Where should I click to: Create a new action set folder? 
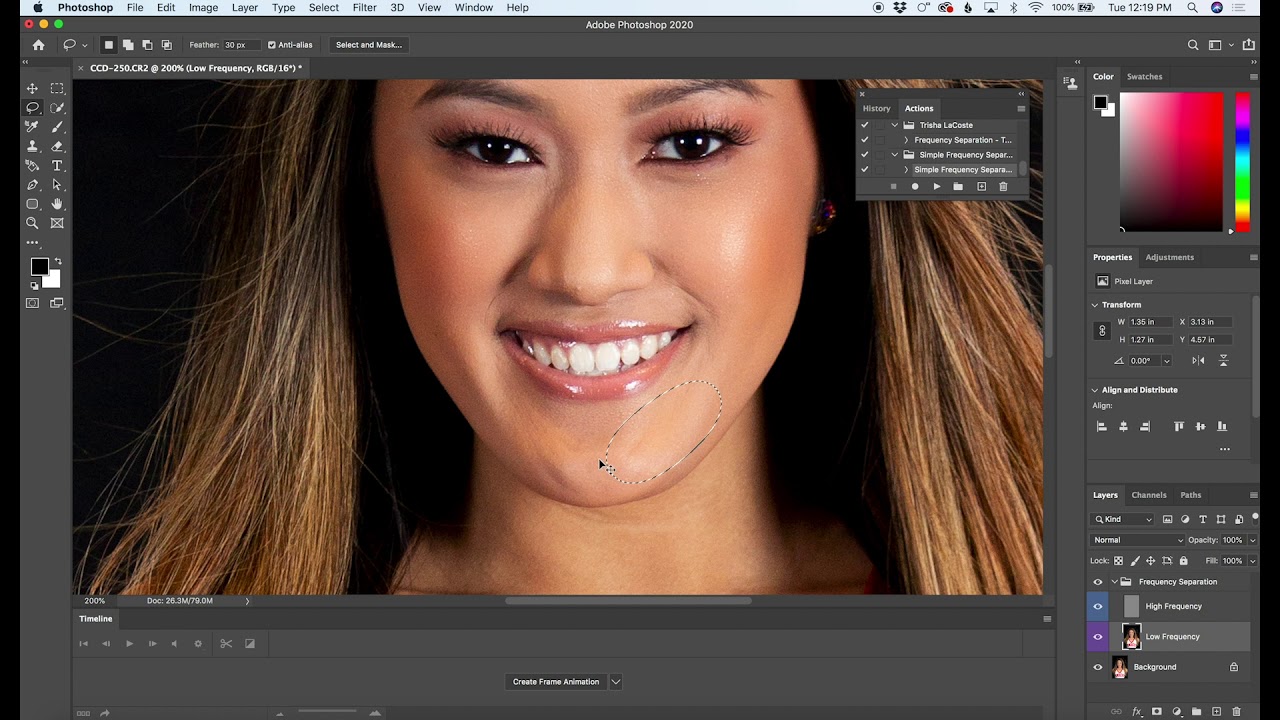tap(958, 187)
